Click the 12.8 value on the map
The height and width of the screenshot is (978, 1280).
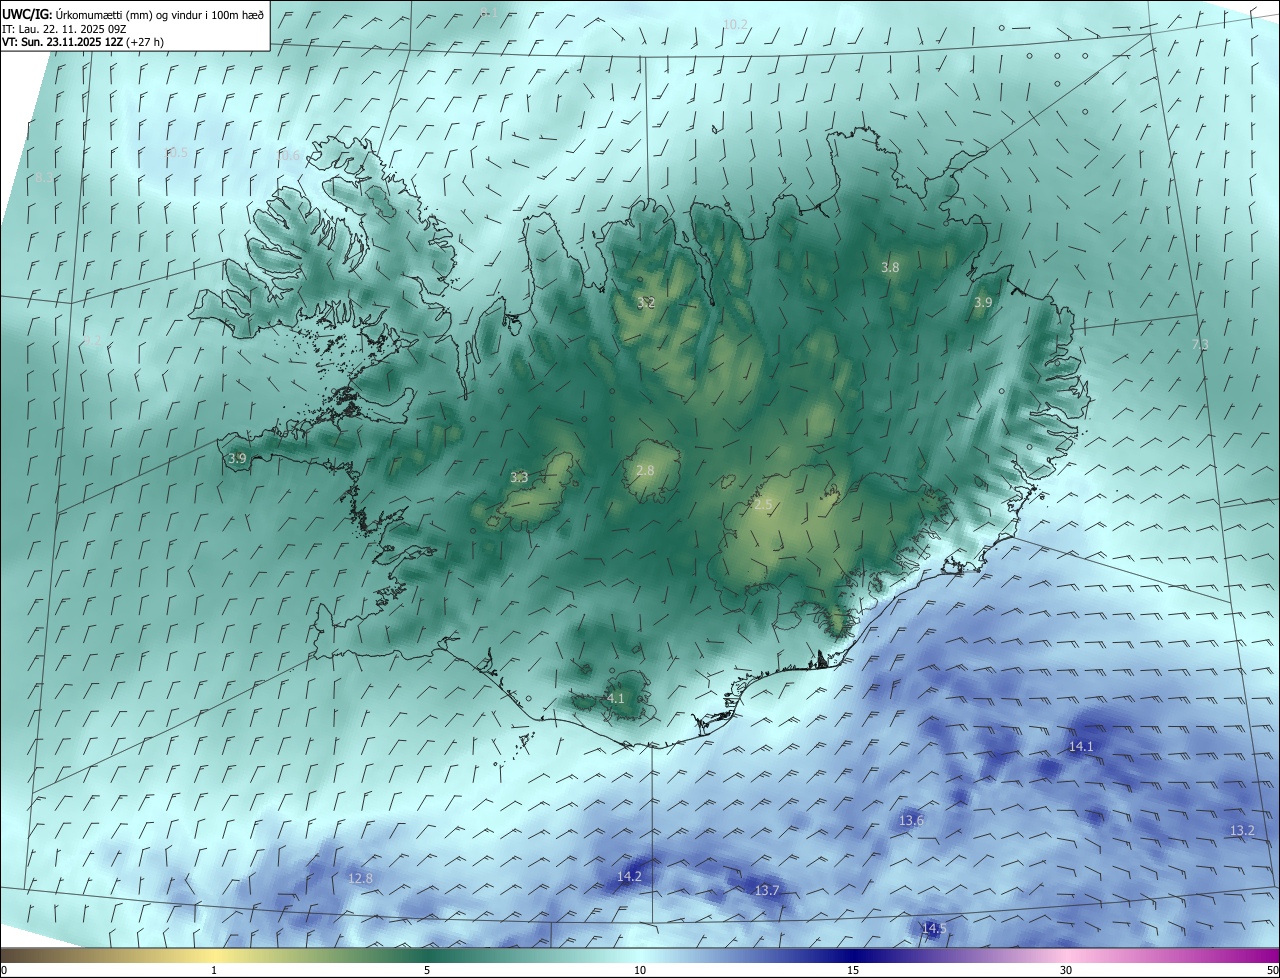[x=360, y=878]
